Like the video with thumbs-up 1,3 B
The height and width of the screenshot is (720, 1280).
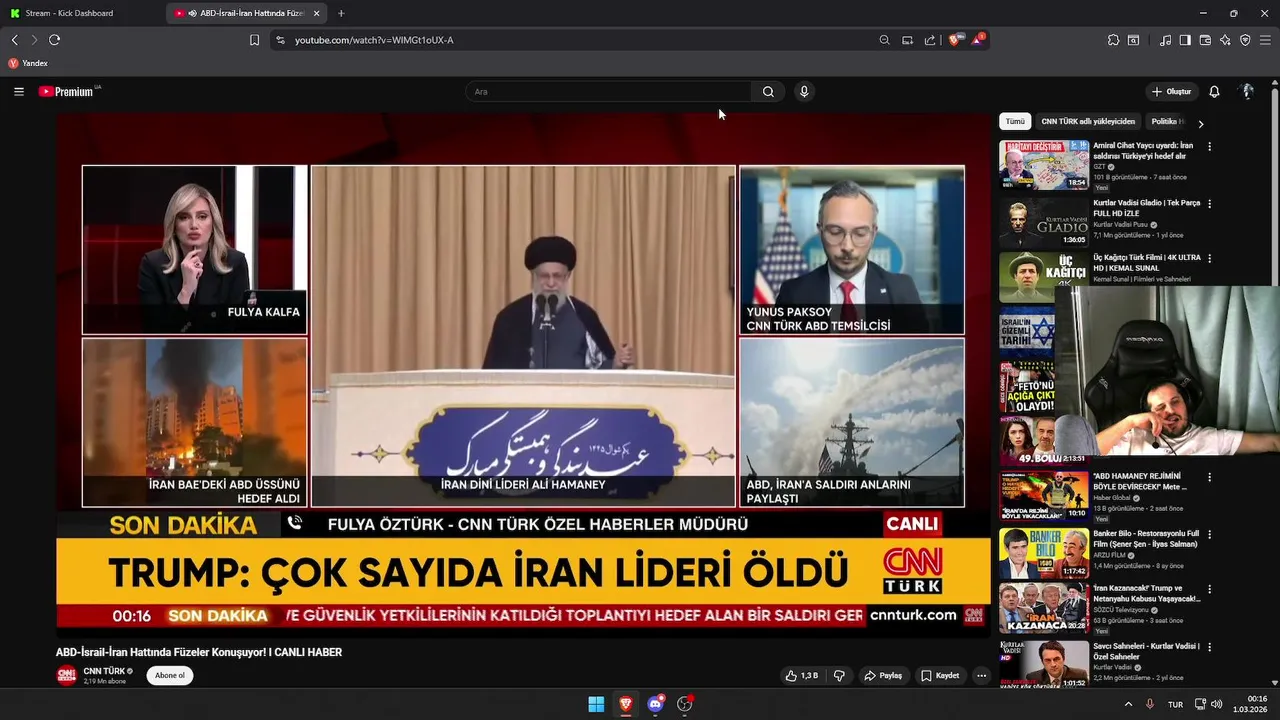(x=802, y=676)
